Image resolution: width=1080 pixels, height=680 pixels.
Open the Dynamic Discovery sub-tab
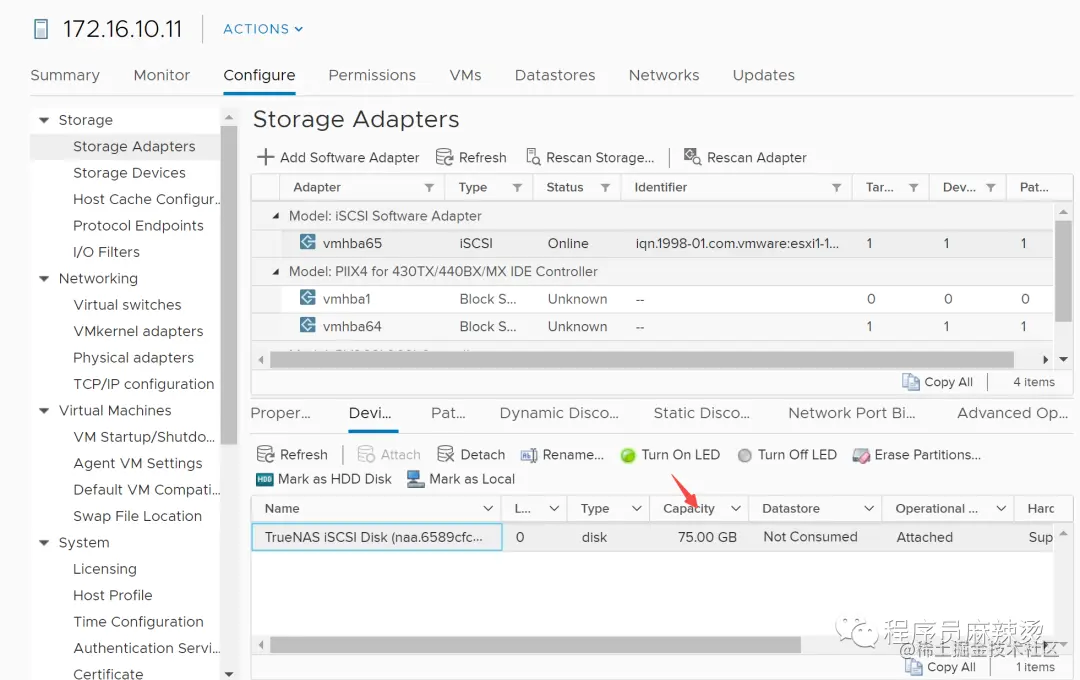559,413
